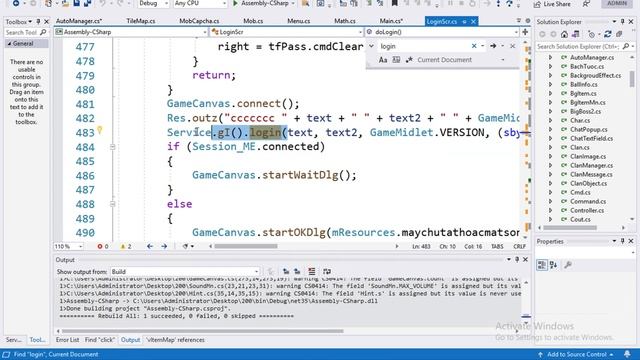
Task: Open the Find "click" results tab
Action: click(100, 340)
